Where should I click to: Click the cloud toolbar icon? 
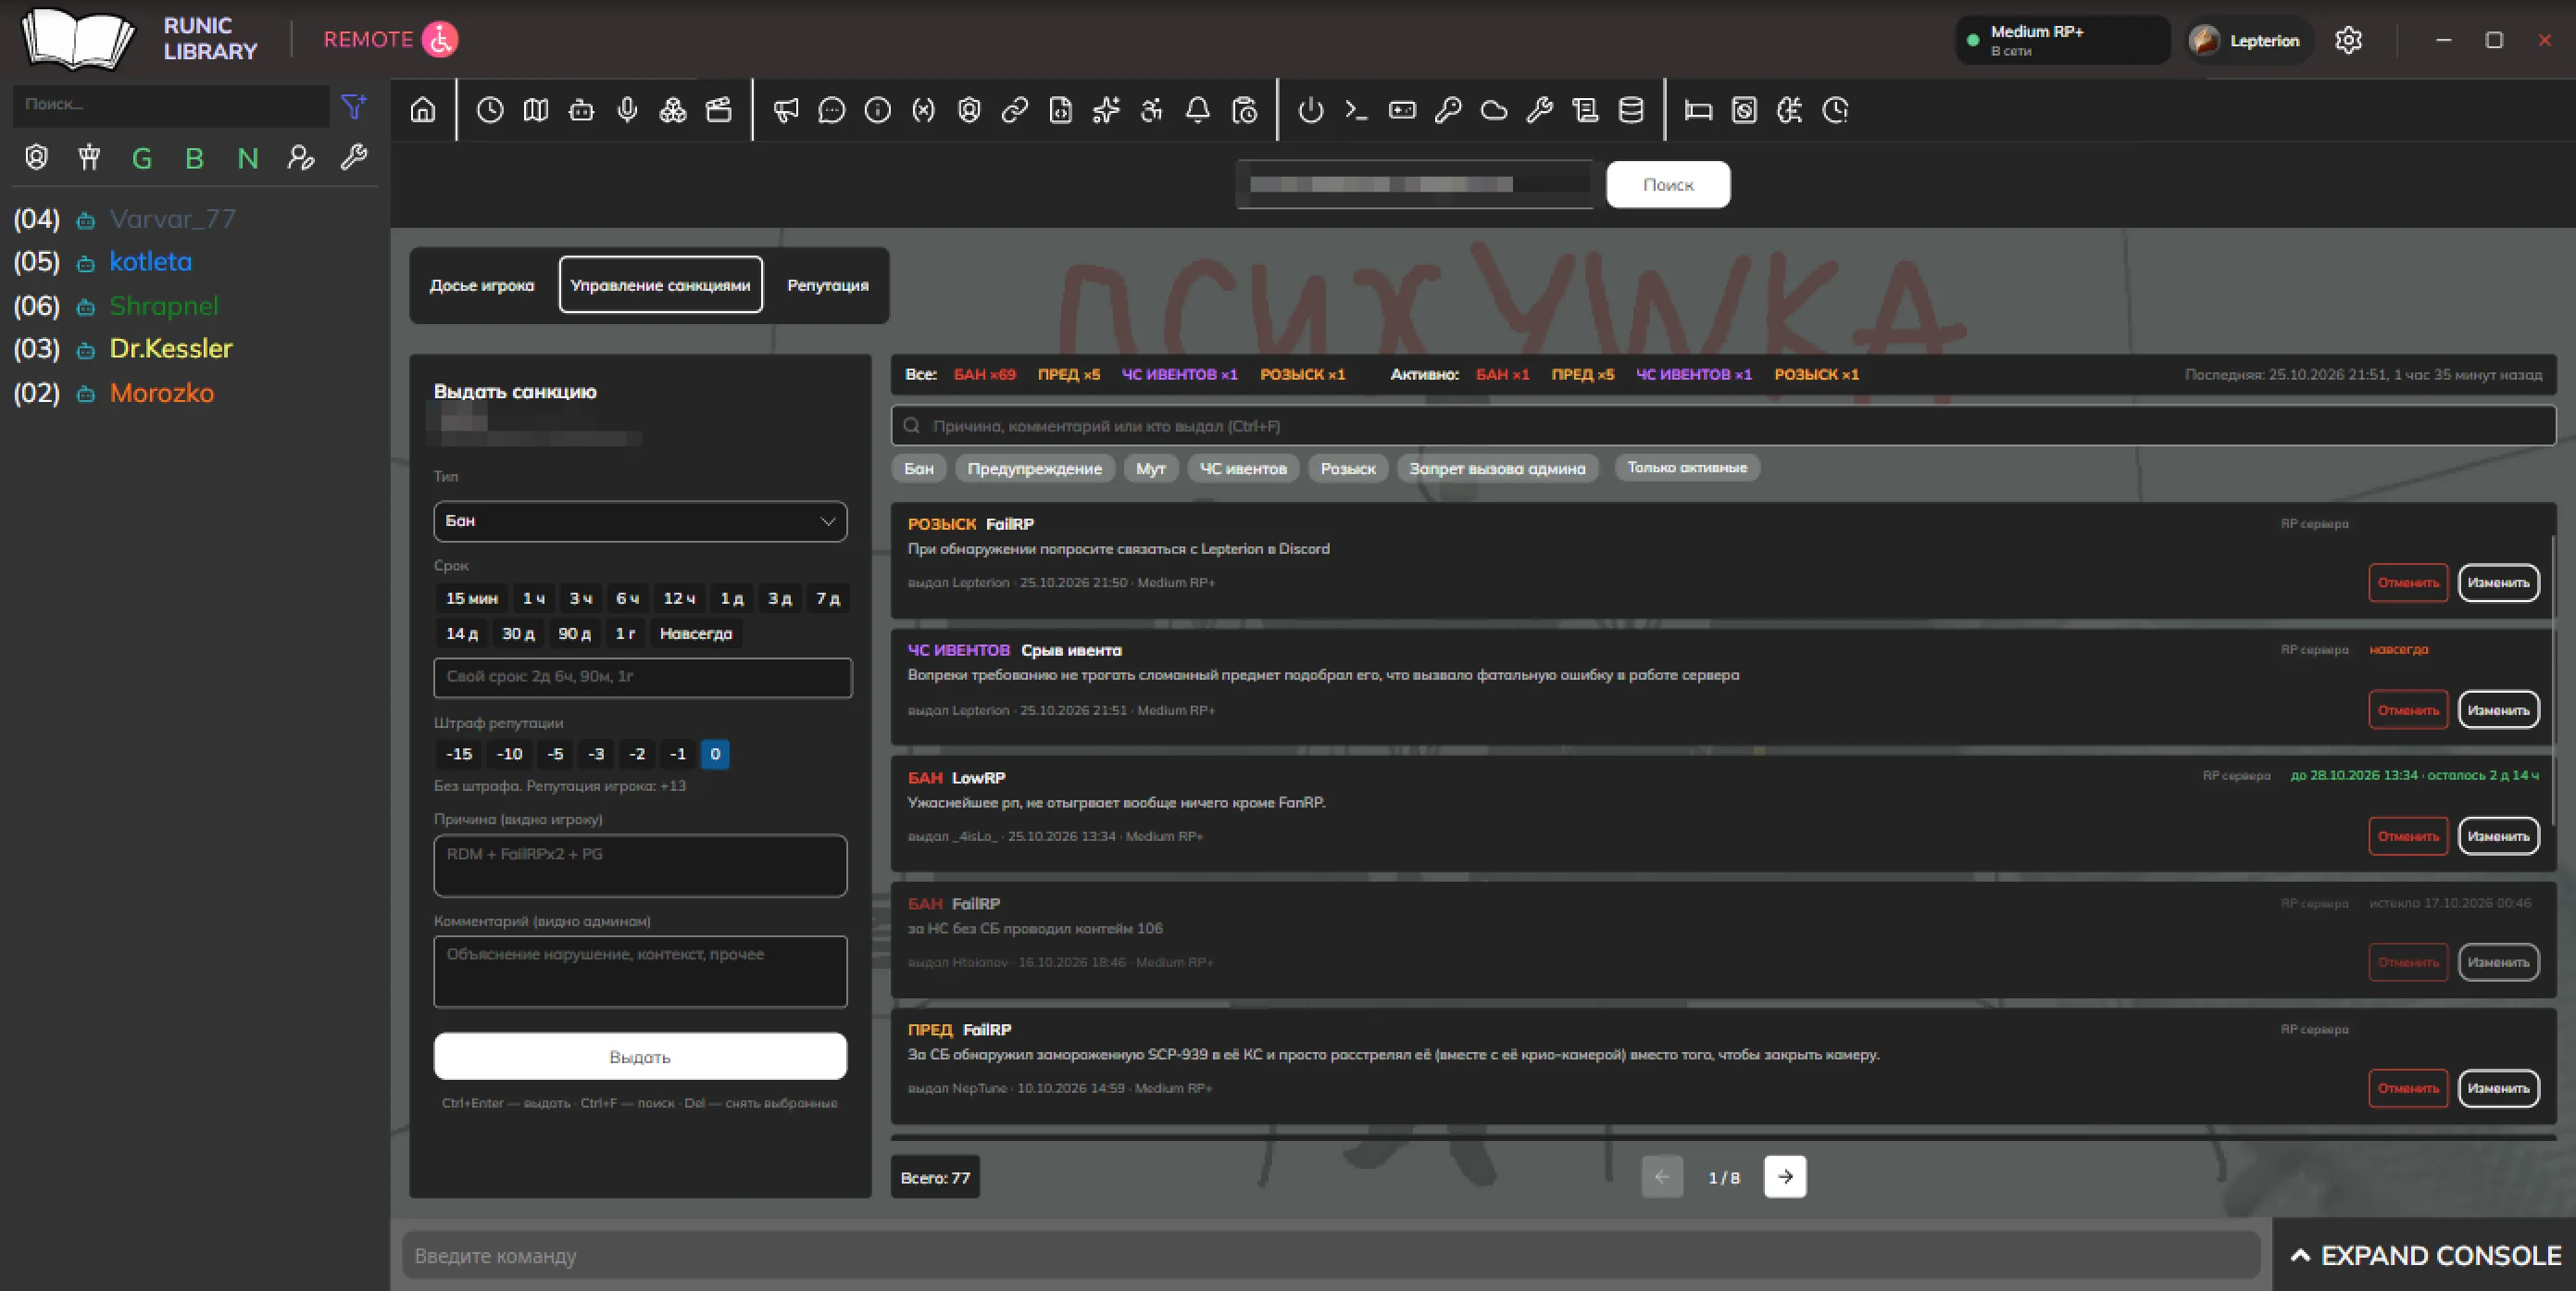pos(1494,110)
